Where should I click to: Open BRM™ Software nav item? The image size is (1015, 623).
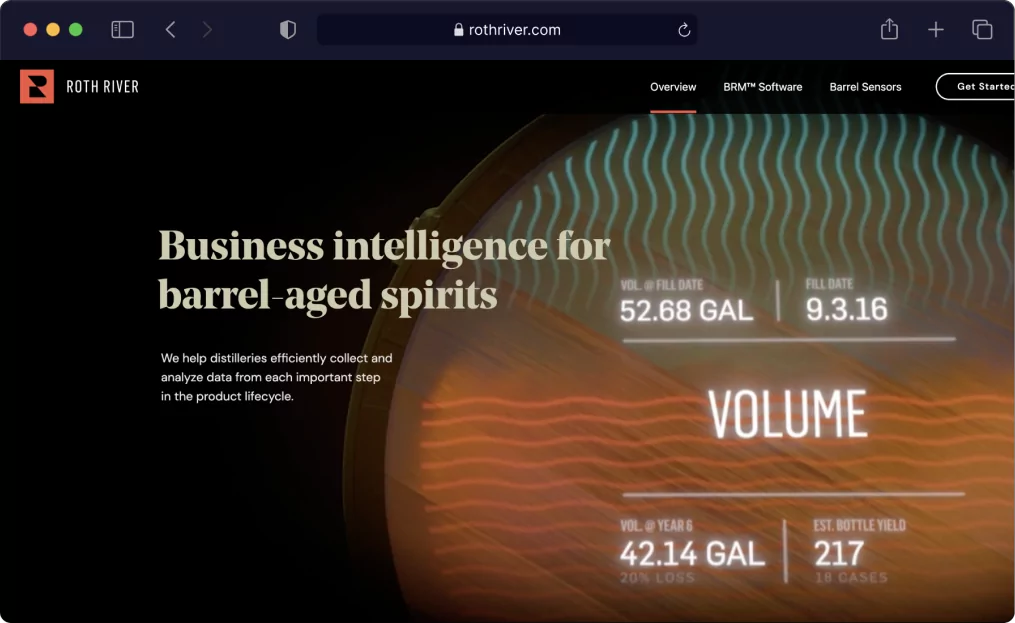(763, 87)
